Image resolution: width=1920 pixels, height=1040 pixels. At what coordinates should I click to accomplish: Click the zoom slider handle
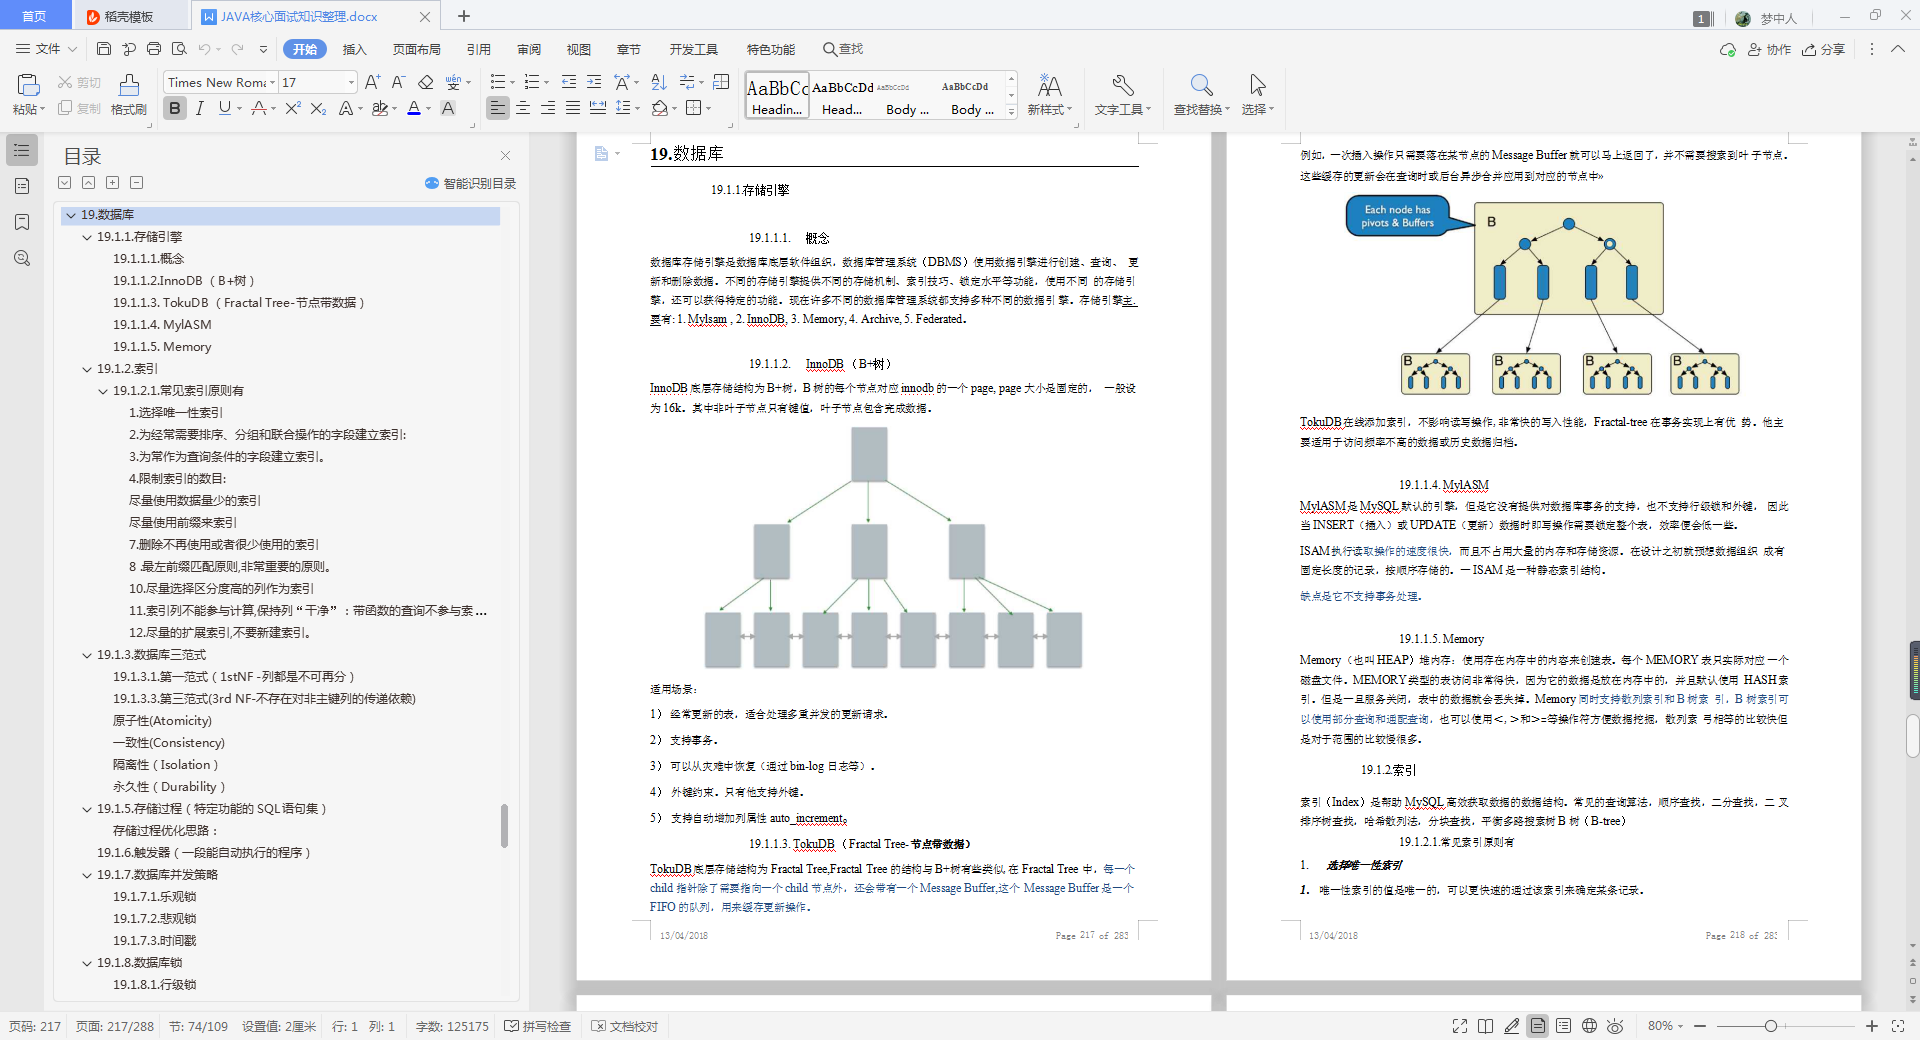tap(1771, 1026)
